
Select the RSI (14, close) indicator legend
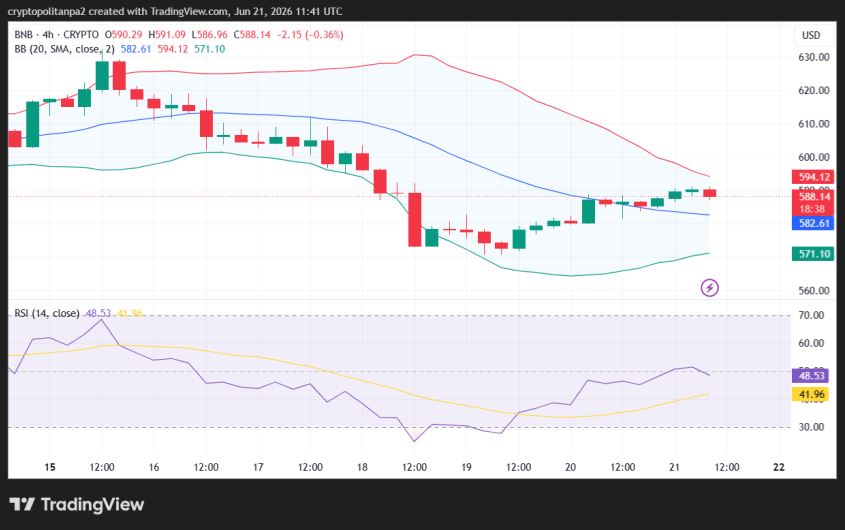[47, 313]
